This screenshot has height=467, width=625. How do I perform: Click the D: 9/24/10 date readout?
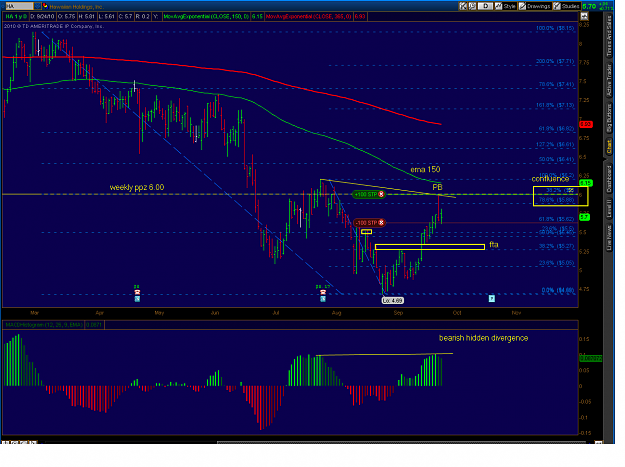pos(42,16)
